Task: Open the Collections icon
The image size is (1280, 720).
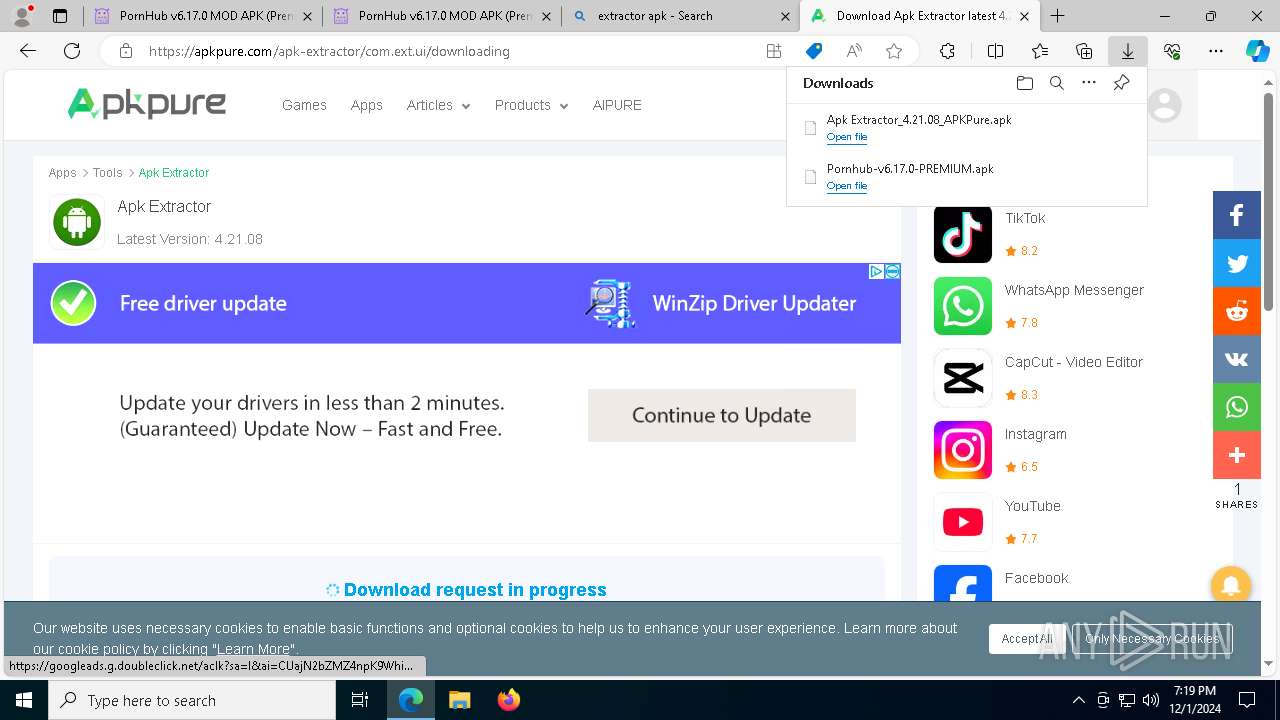Action: [1084, 51]
